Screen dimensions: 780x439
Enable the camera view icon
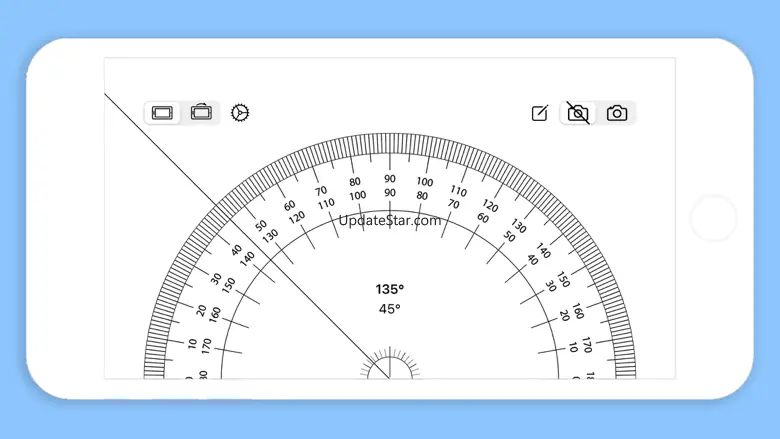point(617,113)
